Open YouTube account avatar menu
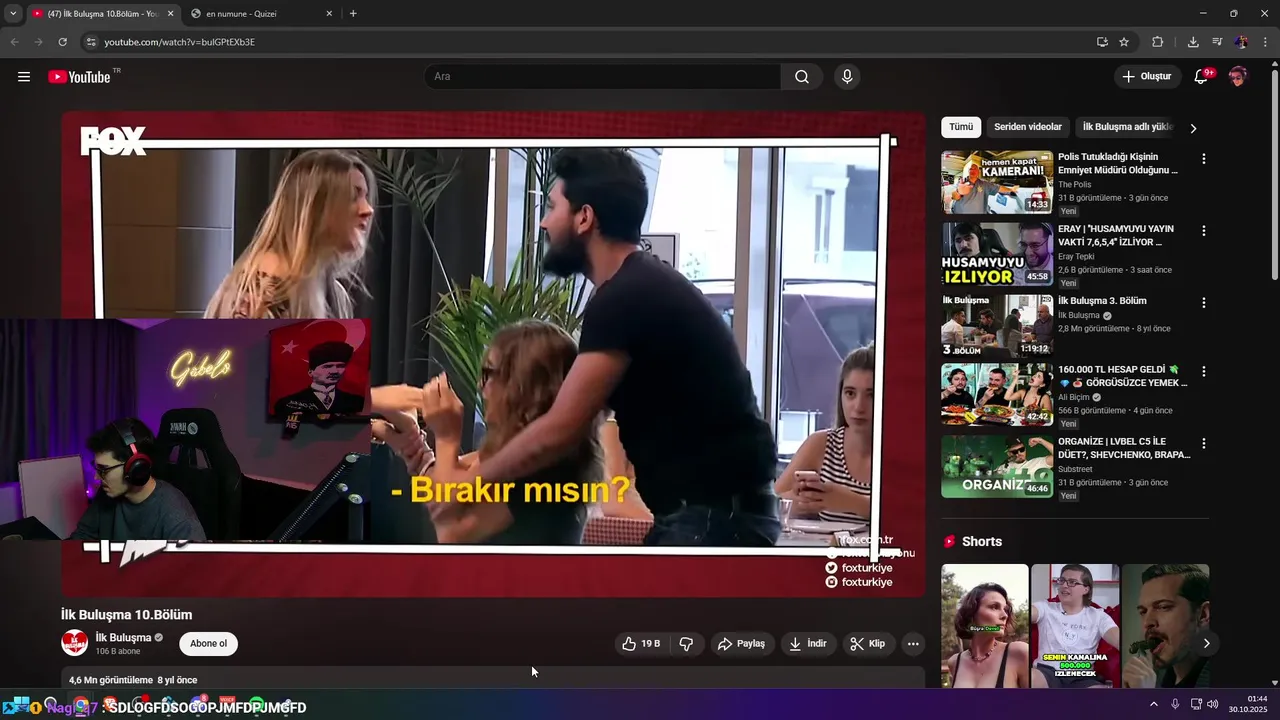 [x=1238, y=77]
